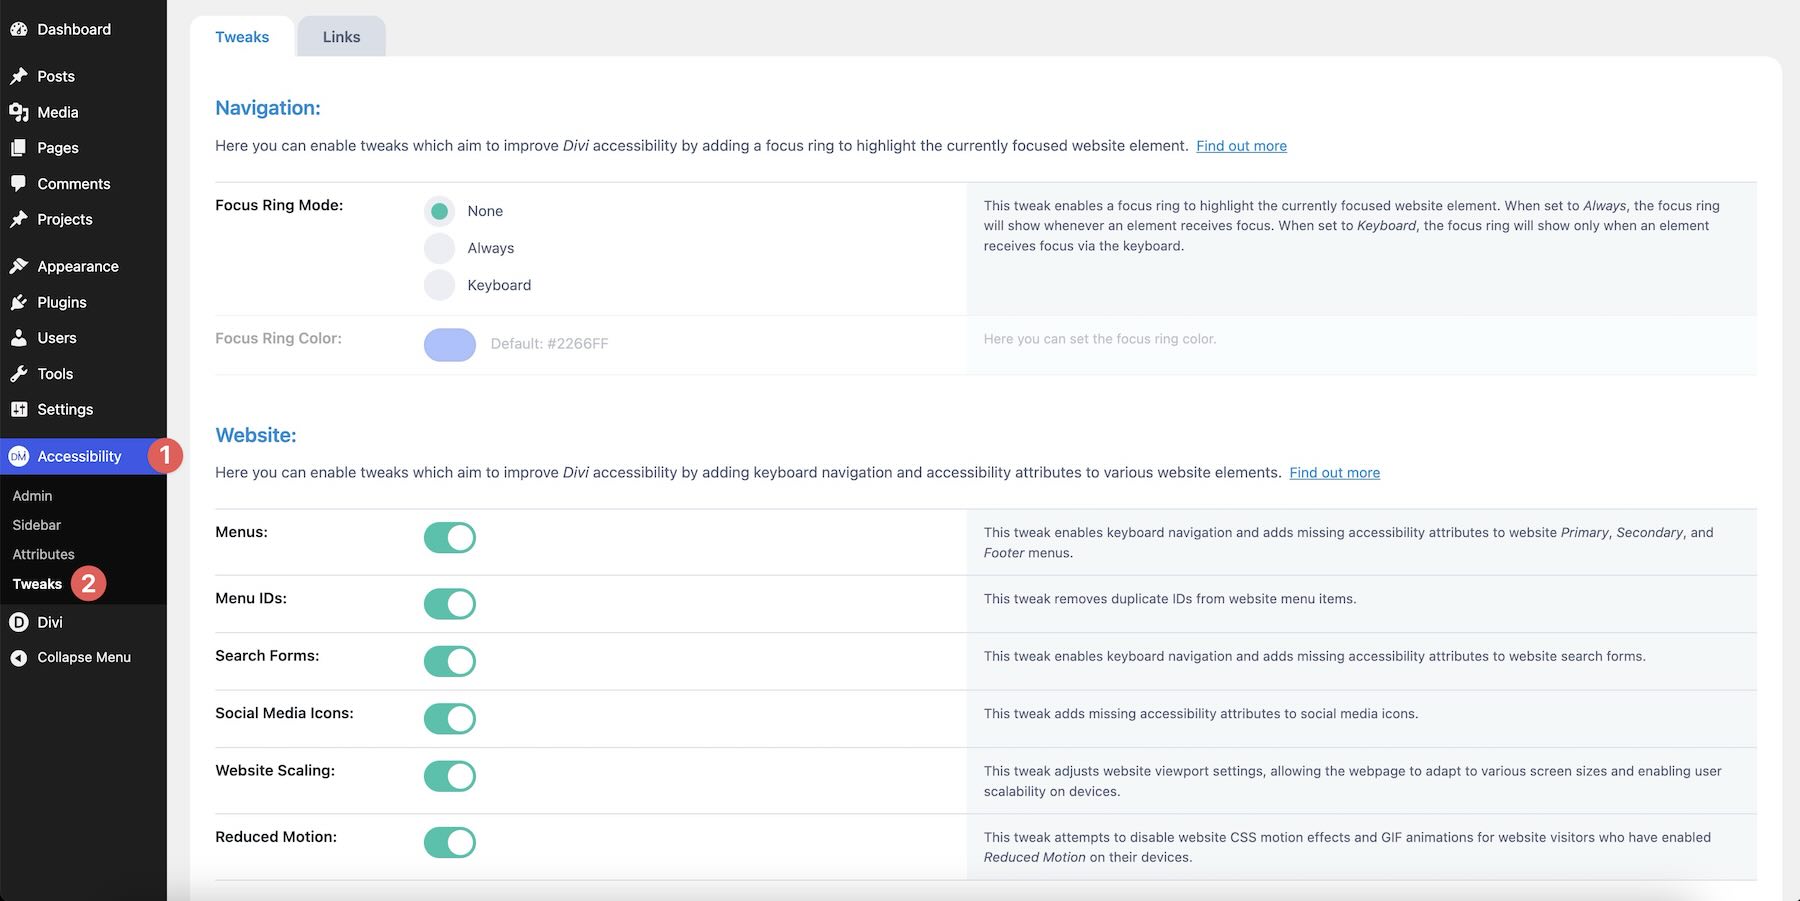Go to Users in the sidebar
1800x901 pixels.
click(x=57, y=338)
